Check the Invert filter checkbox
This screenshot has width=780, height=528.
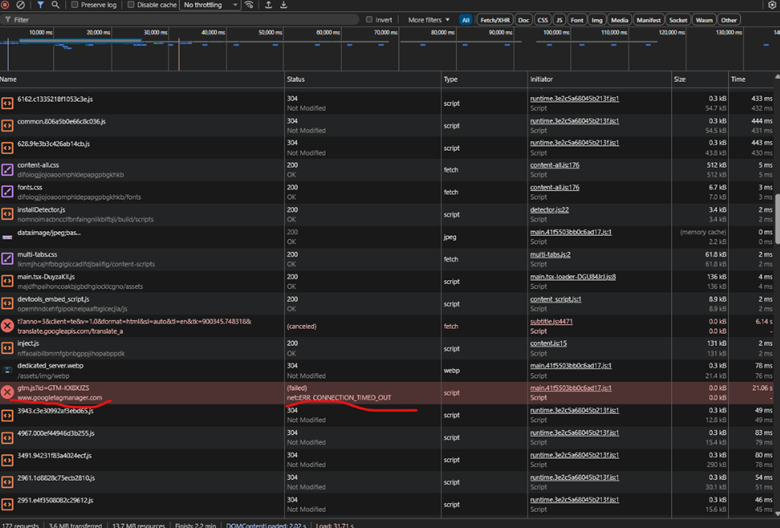click(369, 19)
